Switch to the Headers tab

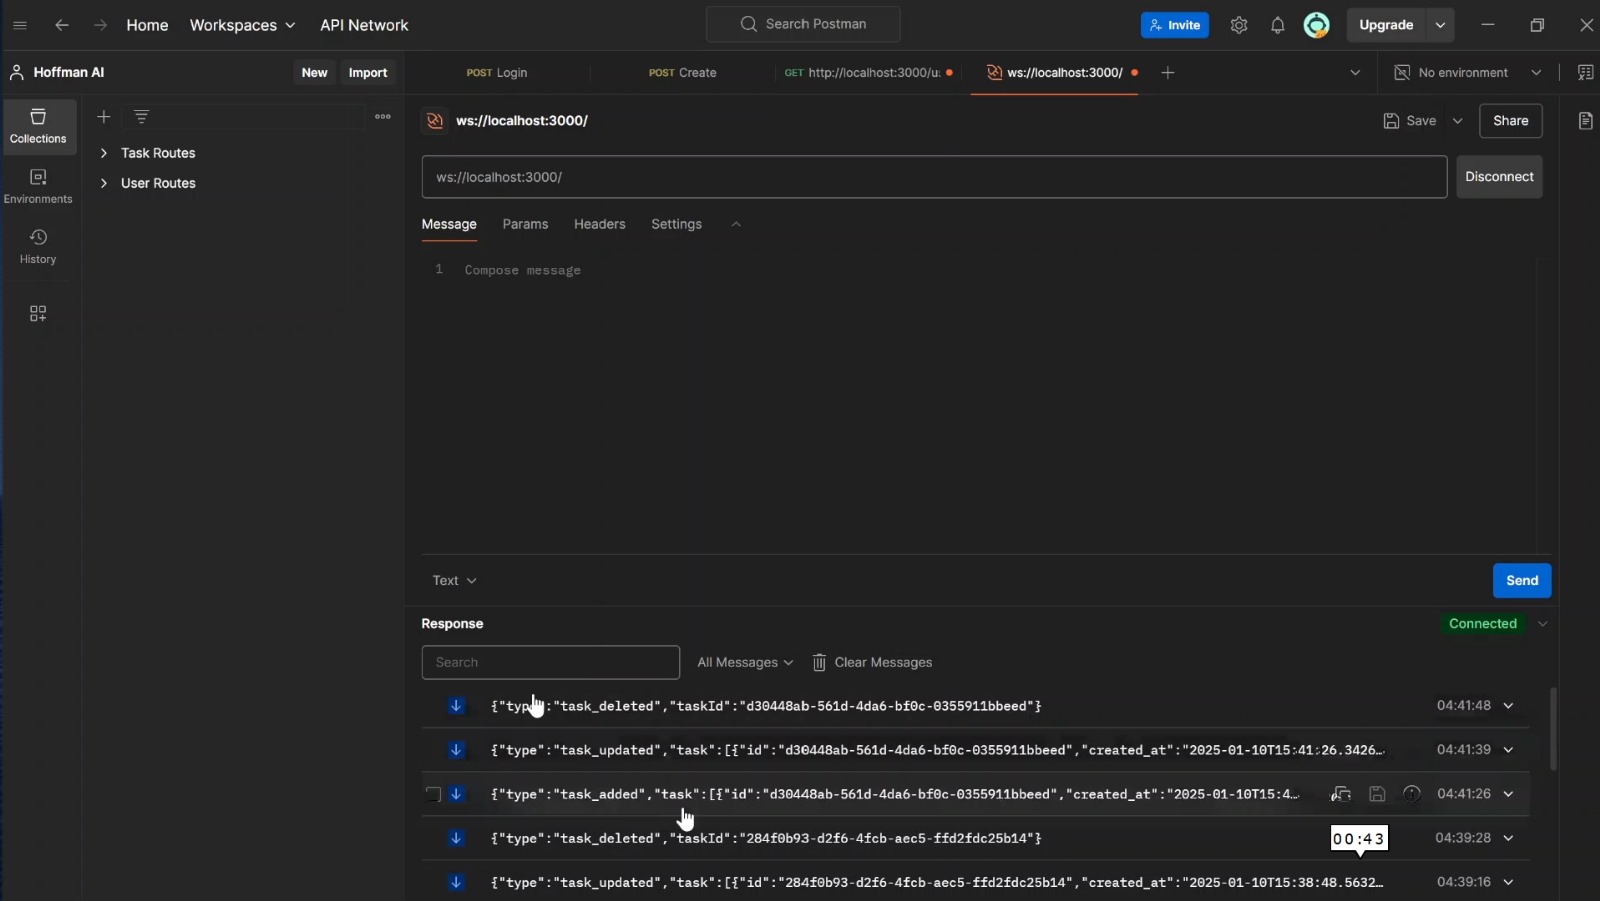599,224
